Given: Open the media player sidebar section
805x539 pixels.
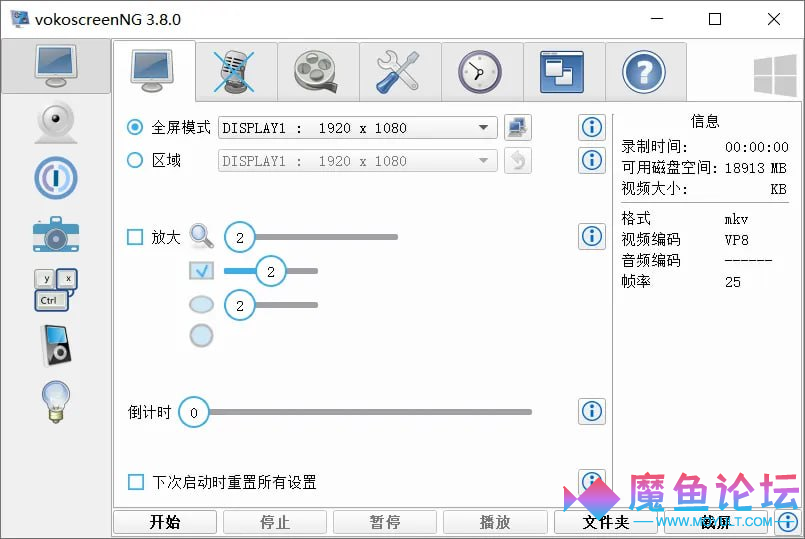Looking at the screenshot, I should 56,345.
